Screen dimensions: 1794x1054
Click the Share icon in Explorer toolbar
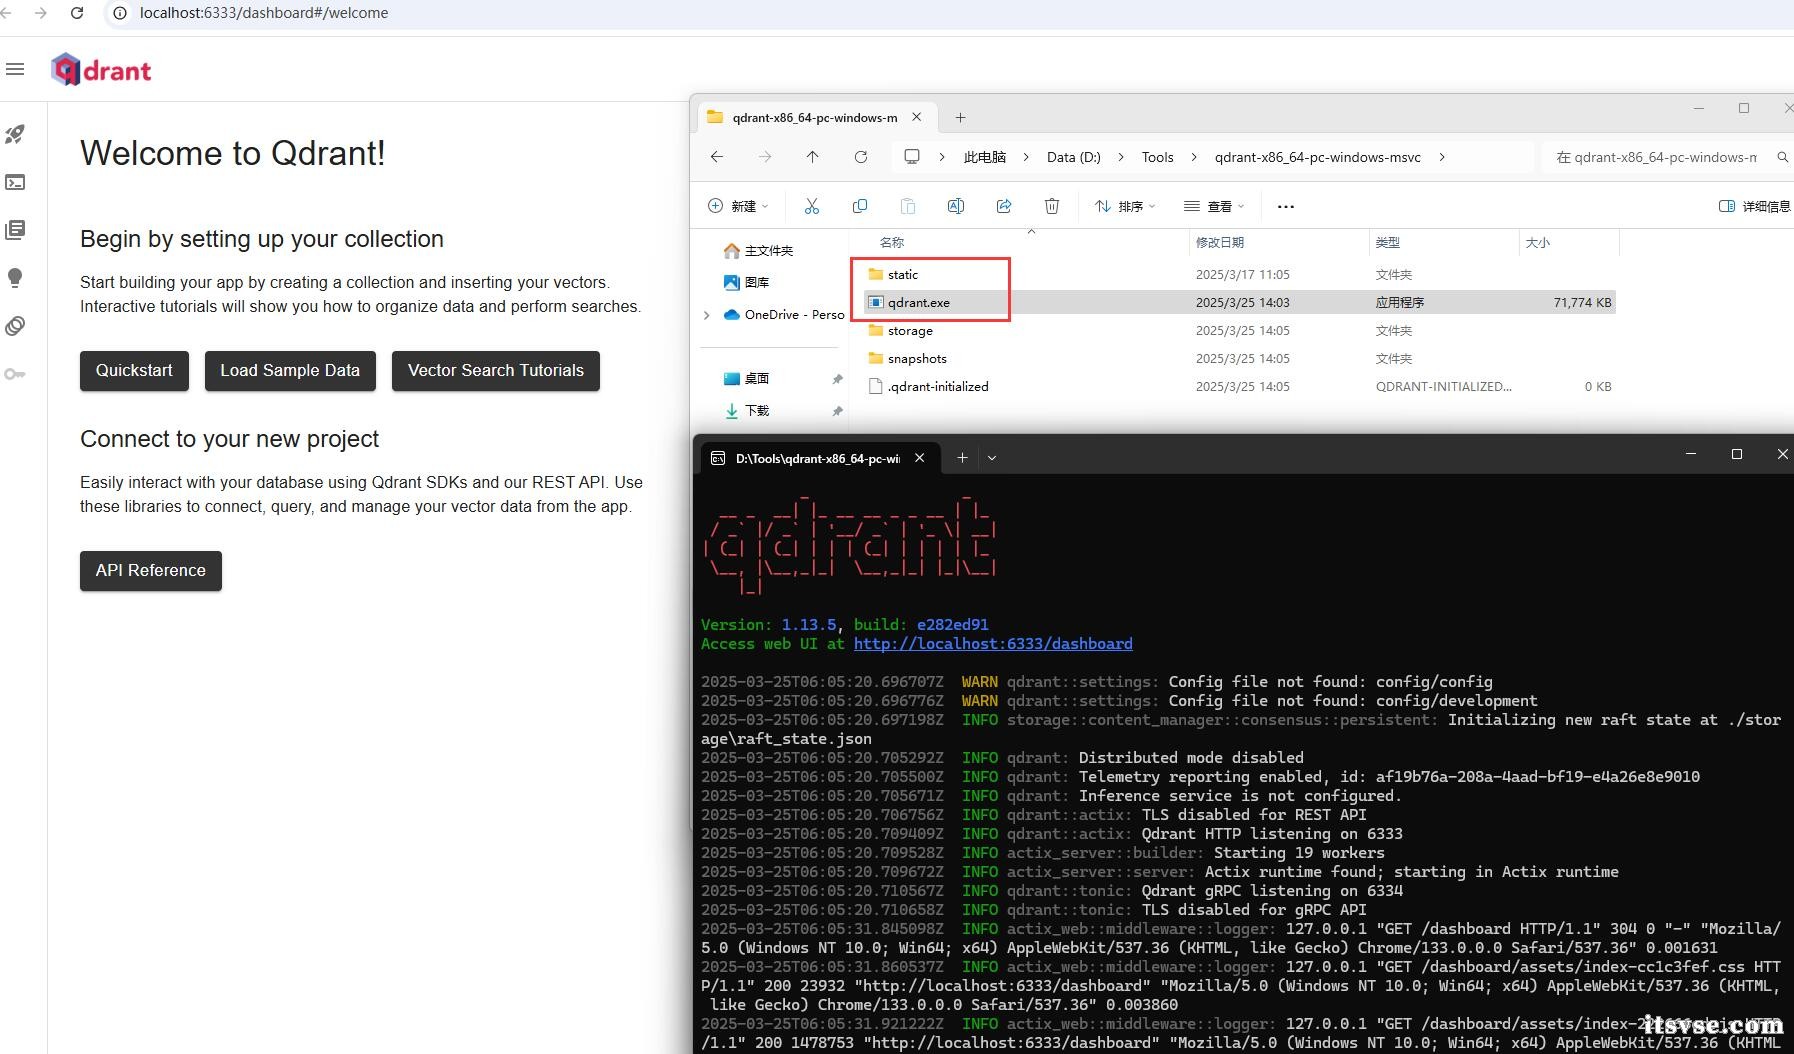1004,206
